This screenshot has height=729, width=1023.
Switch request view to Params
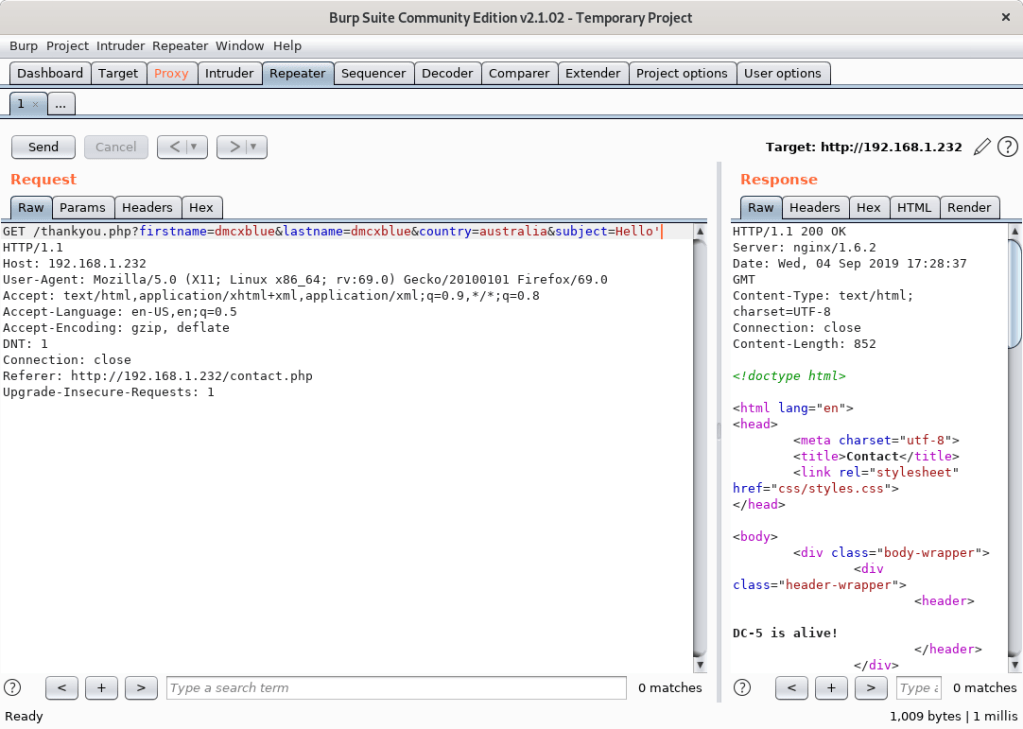pyautogui.click(x=82, y=207)
